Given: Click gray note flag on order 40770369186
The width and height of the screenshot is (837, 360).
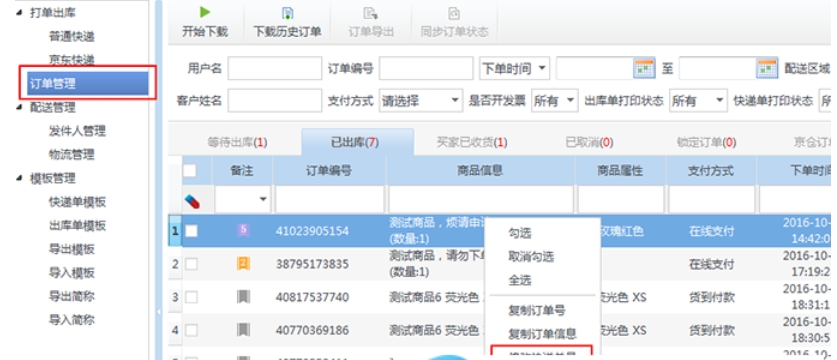Looking at the screenshot, I should (x=243, y=330).
